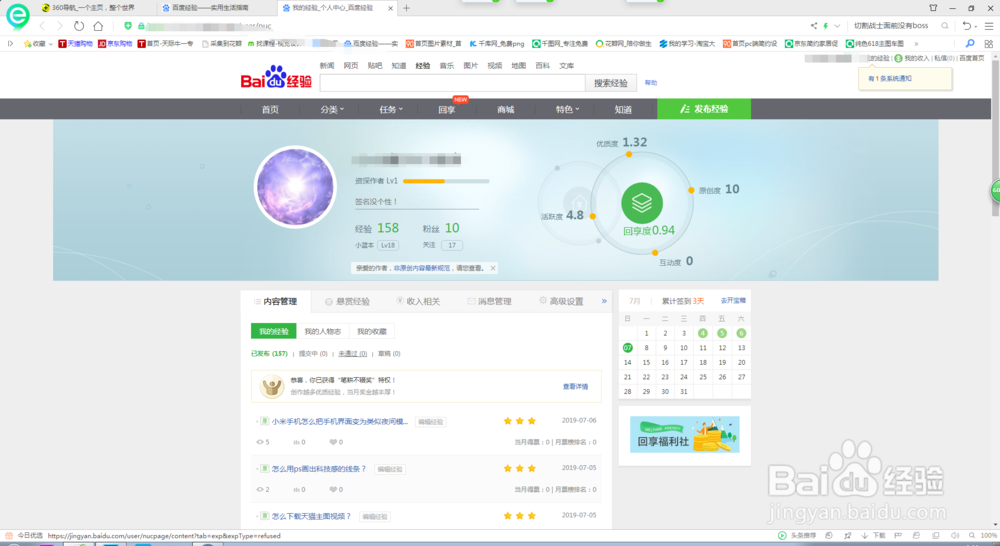Click the 笔耕不辍奖 trophy icon
Screen dimensions: 1000x546
tap(272, 386)
